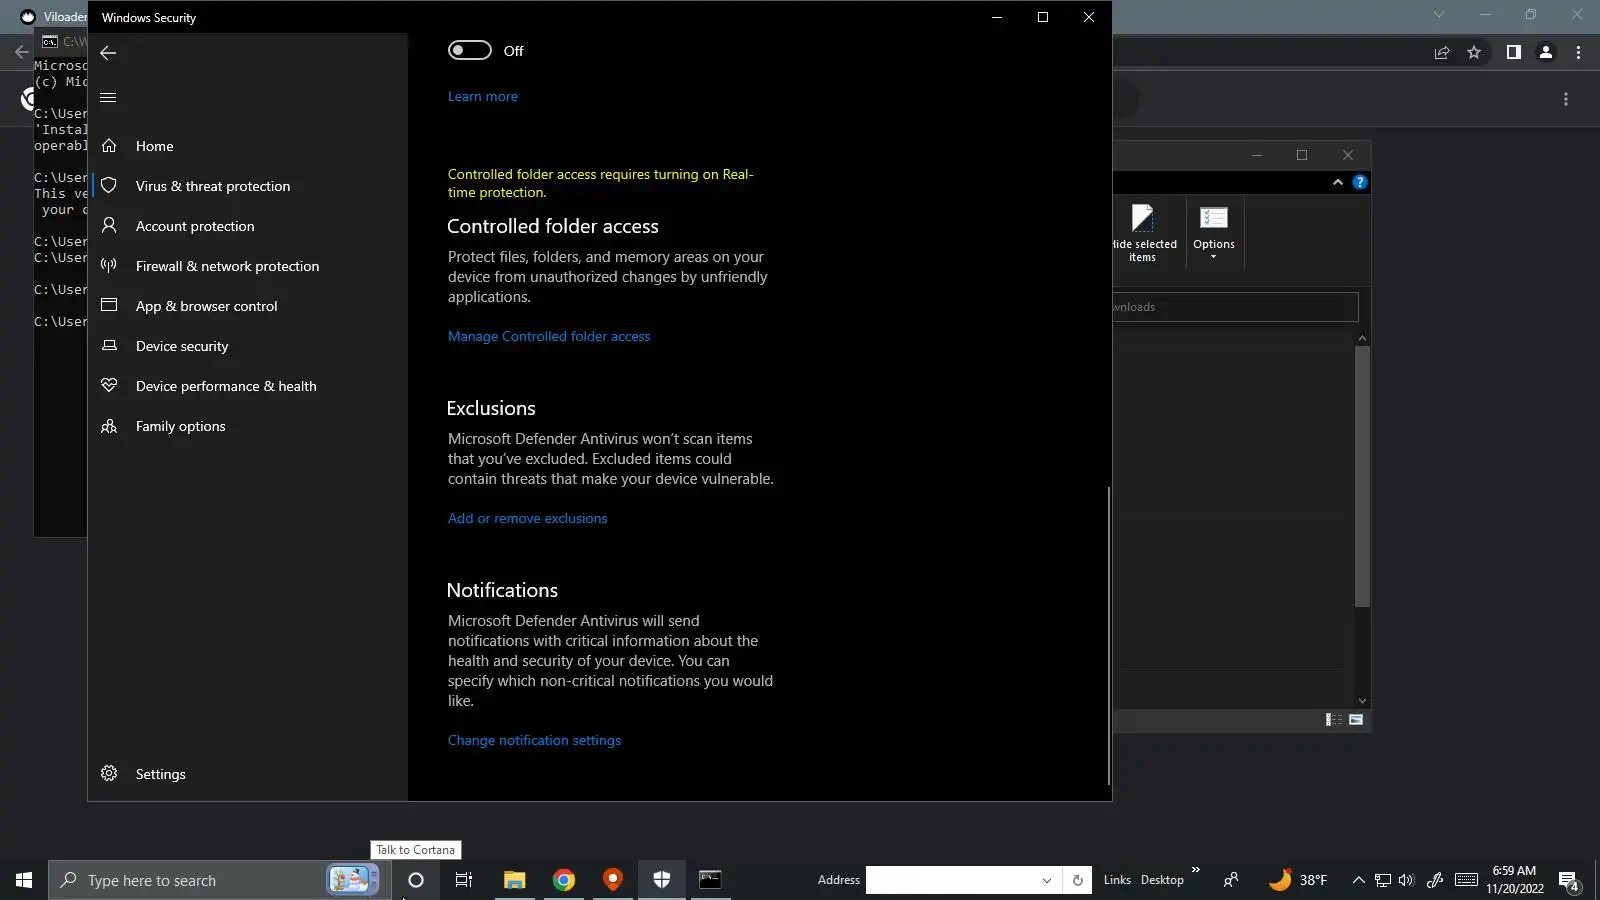Viewport: 1600px width, 900px height.
Task: Expand the Desktop toolbar chevron
Action: point(1196,870)
